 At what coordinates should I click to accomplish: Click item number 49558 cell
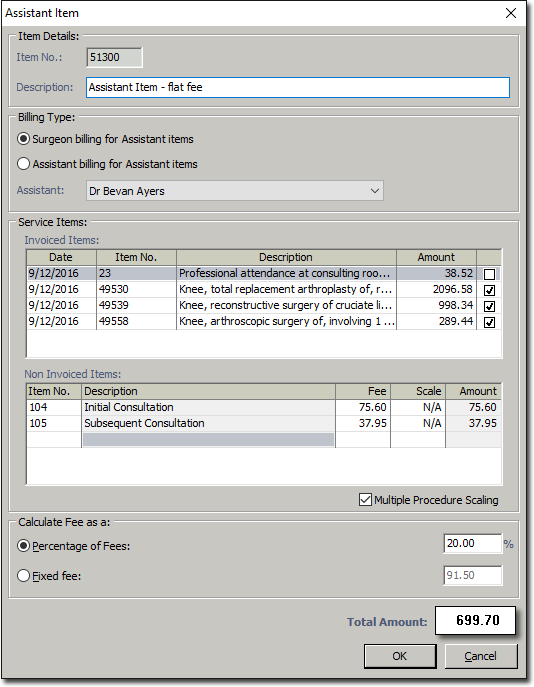pos(136,321)
